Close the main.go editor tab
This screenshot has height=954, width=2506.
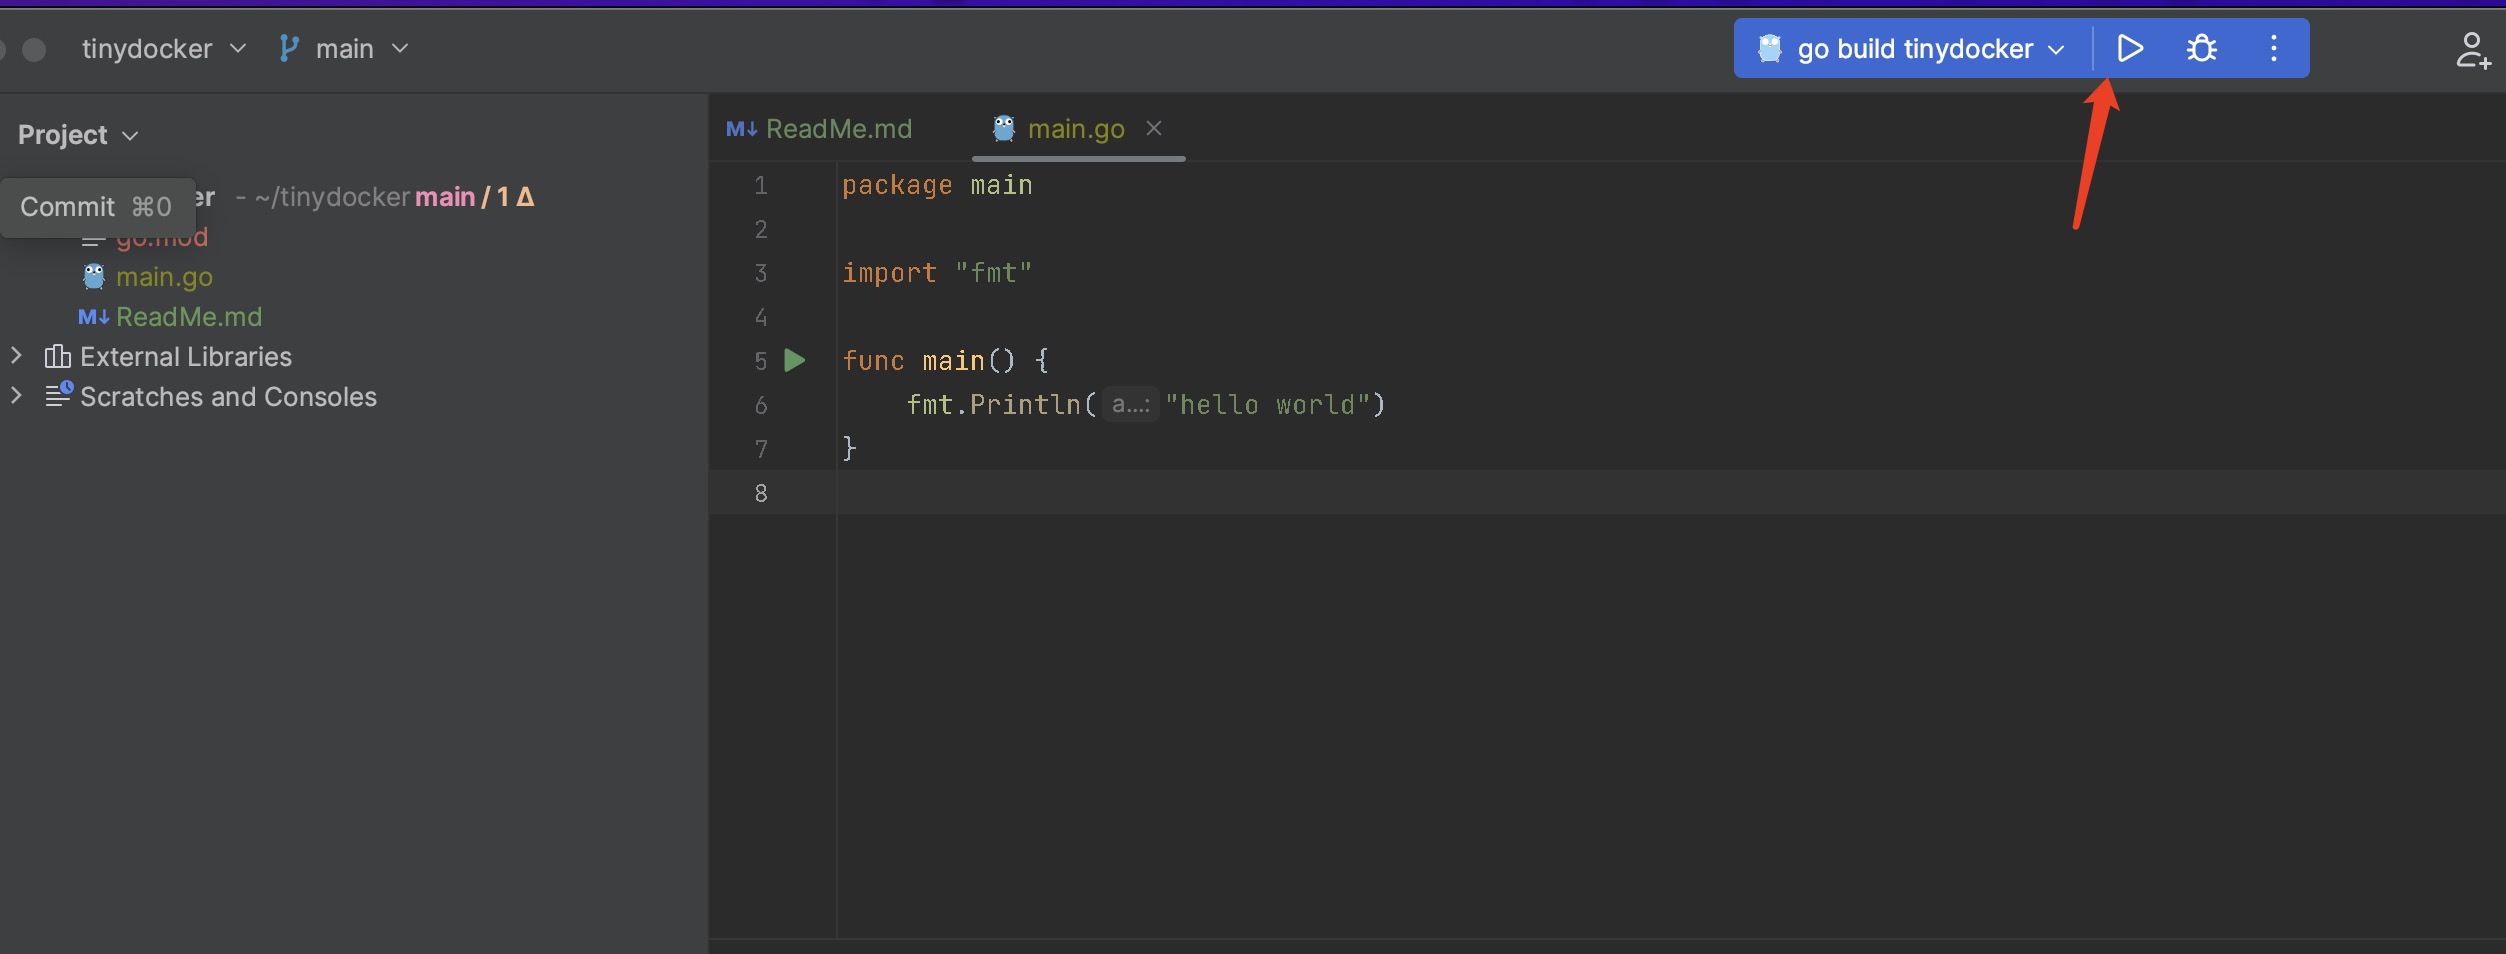click(x=1154, y=128)
